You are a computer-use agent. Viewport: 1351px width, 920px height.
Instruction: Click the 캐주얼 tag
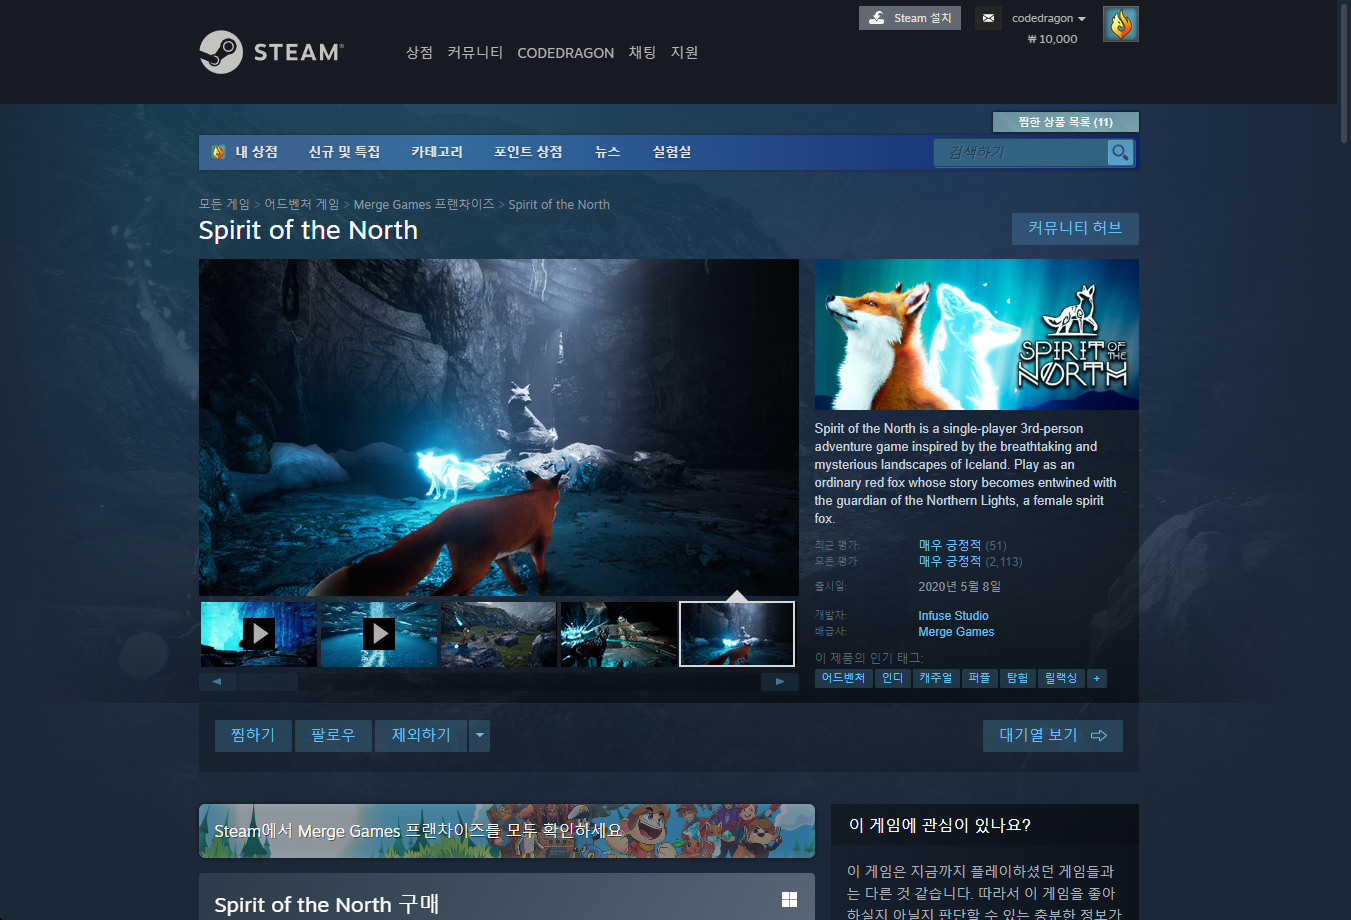[936, 679]
